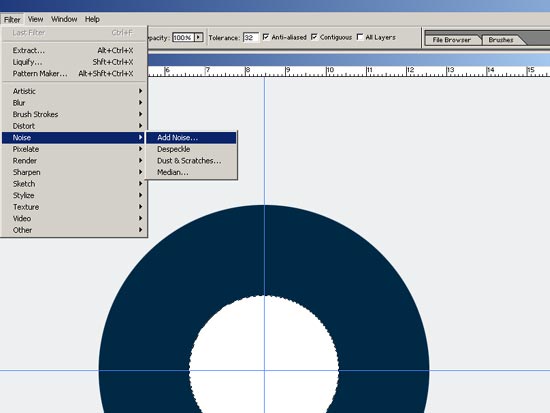The width and height of the screenshot is (550, 413).
Task: Open the Extract filter dialog
Action: click(74, 51)
